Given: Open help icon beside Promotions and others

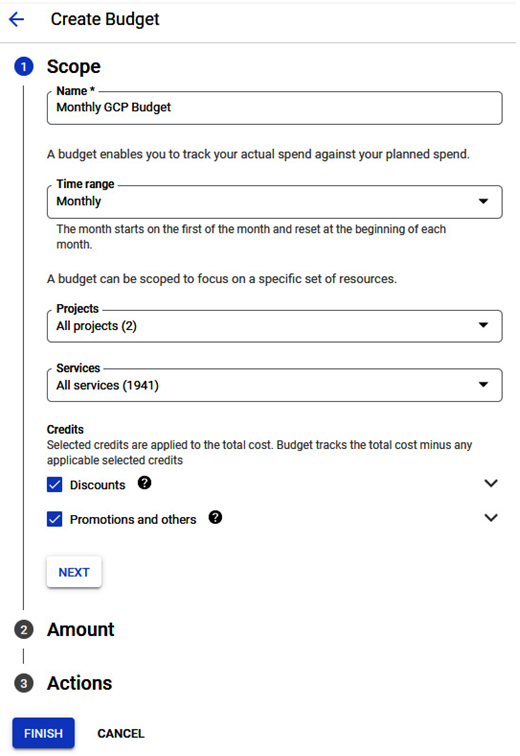Looking at the screenshot, I should (x=215, y=517).
